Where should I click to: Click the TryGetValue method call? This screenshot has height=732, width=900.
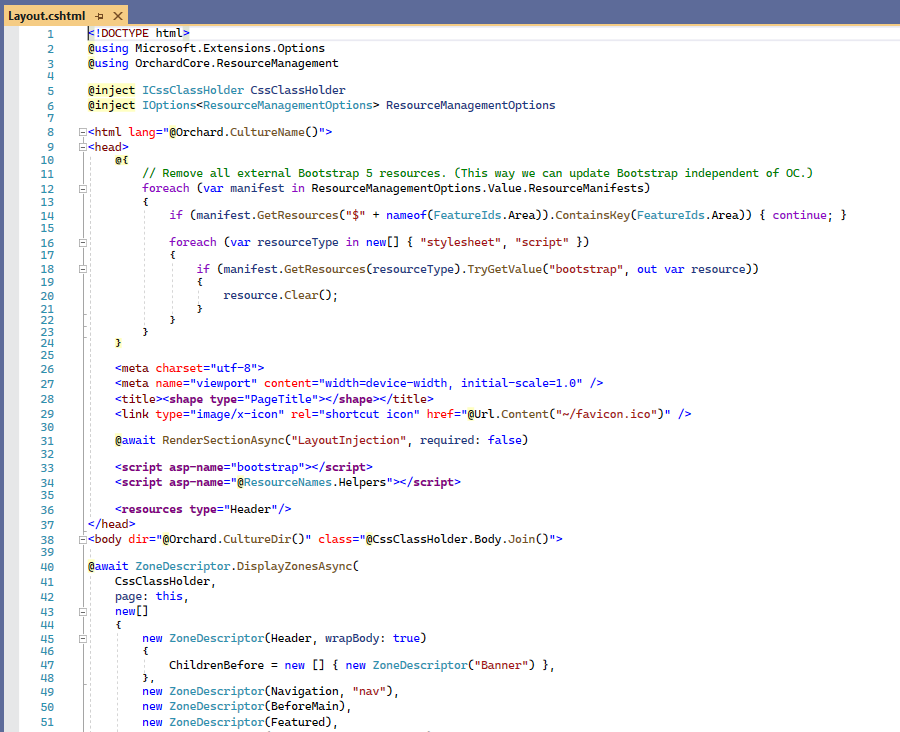[505, 269]
